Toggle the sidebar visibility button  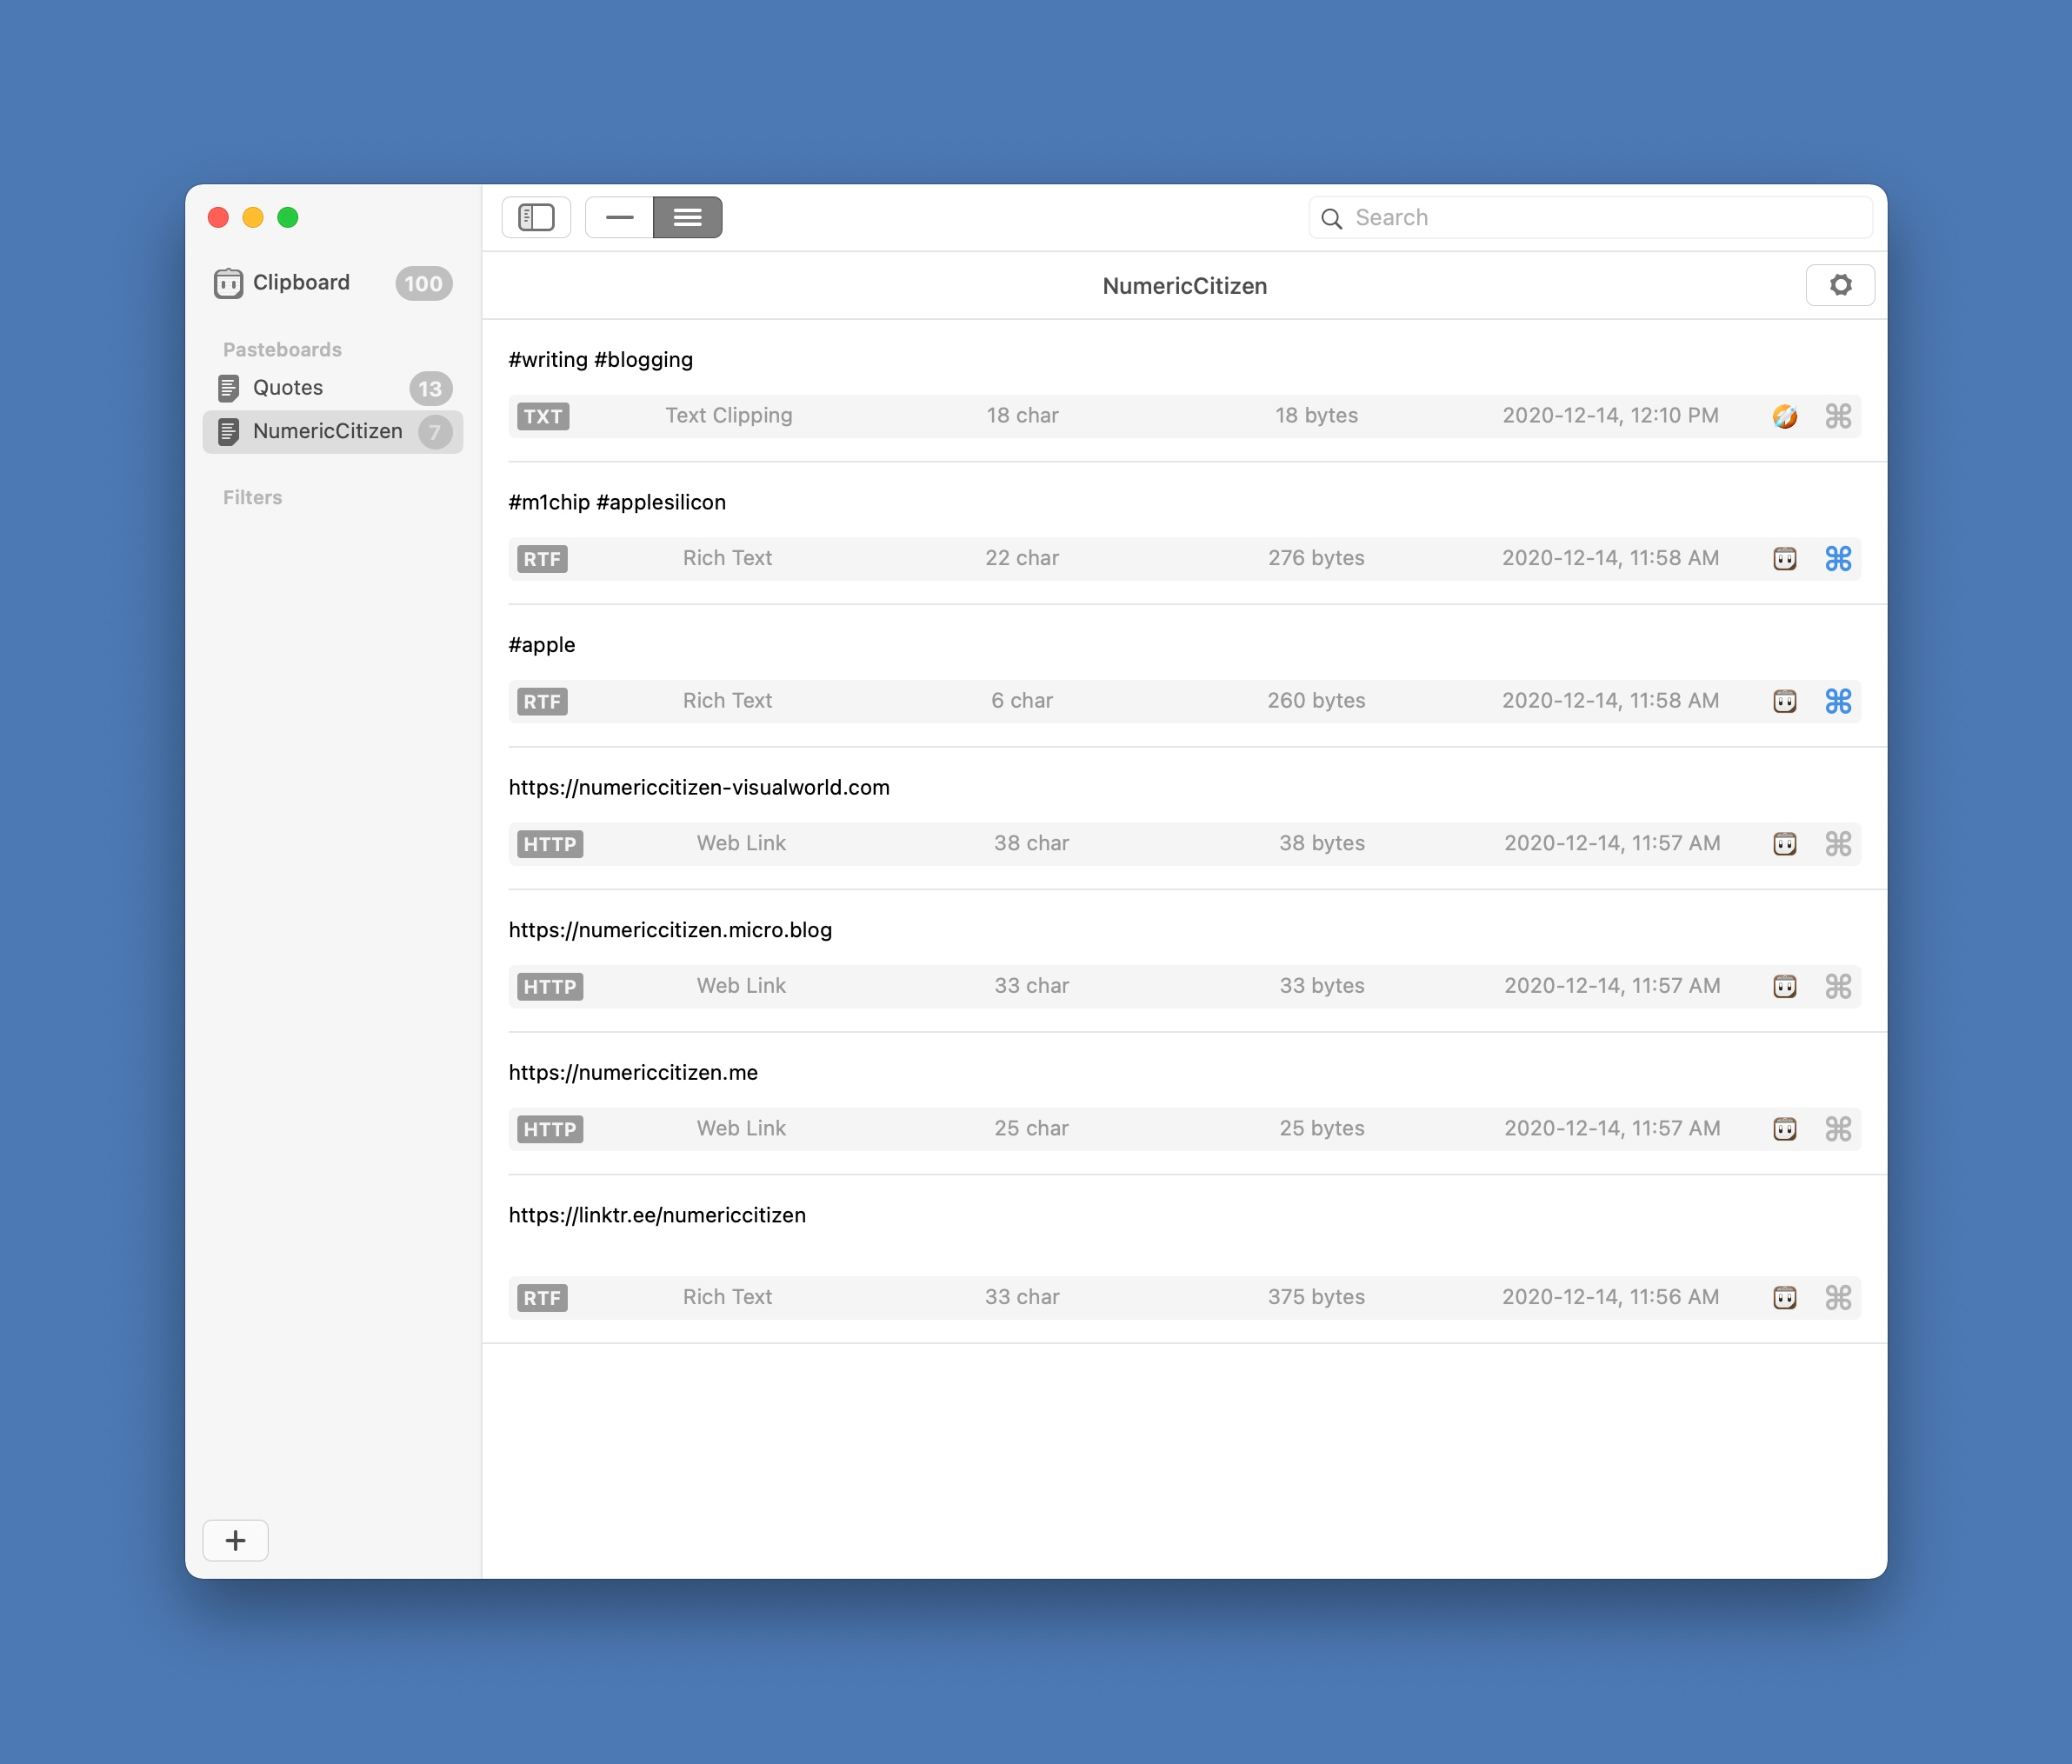[x=536, y=217]
